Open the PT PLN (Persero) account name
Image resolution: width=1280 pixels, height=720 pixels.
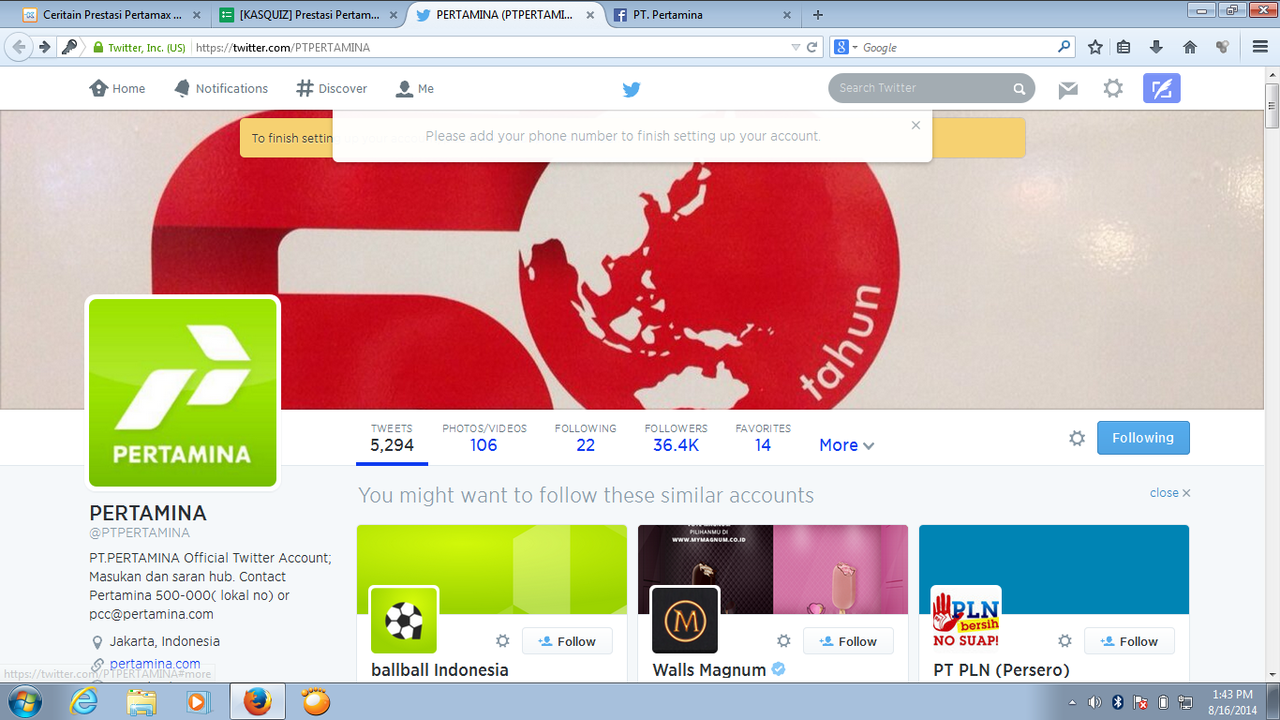tap(1001, 670)
